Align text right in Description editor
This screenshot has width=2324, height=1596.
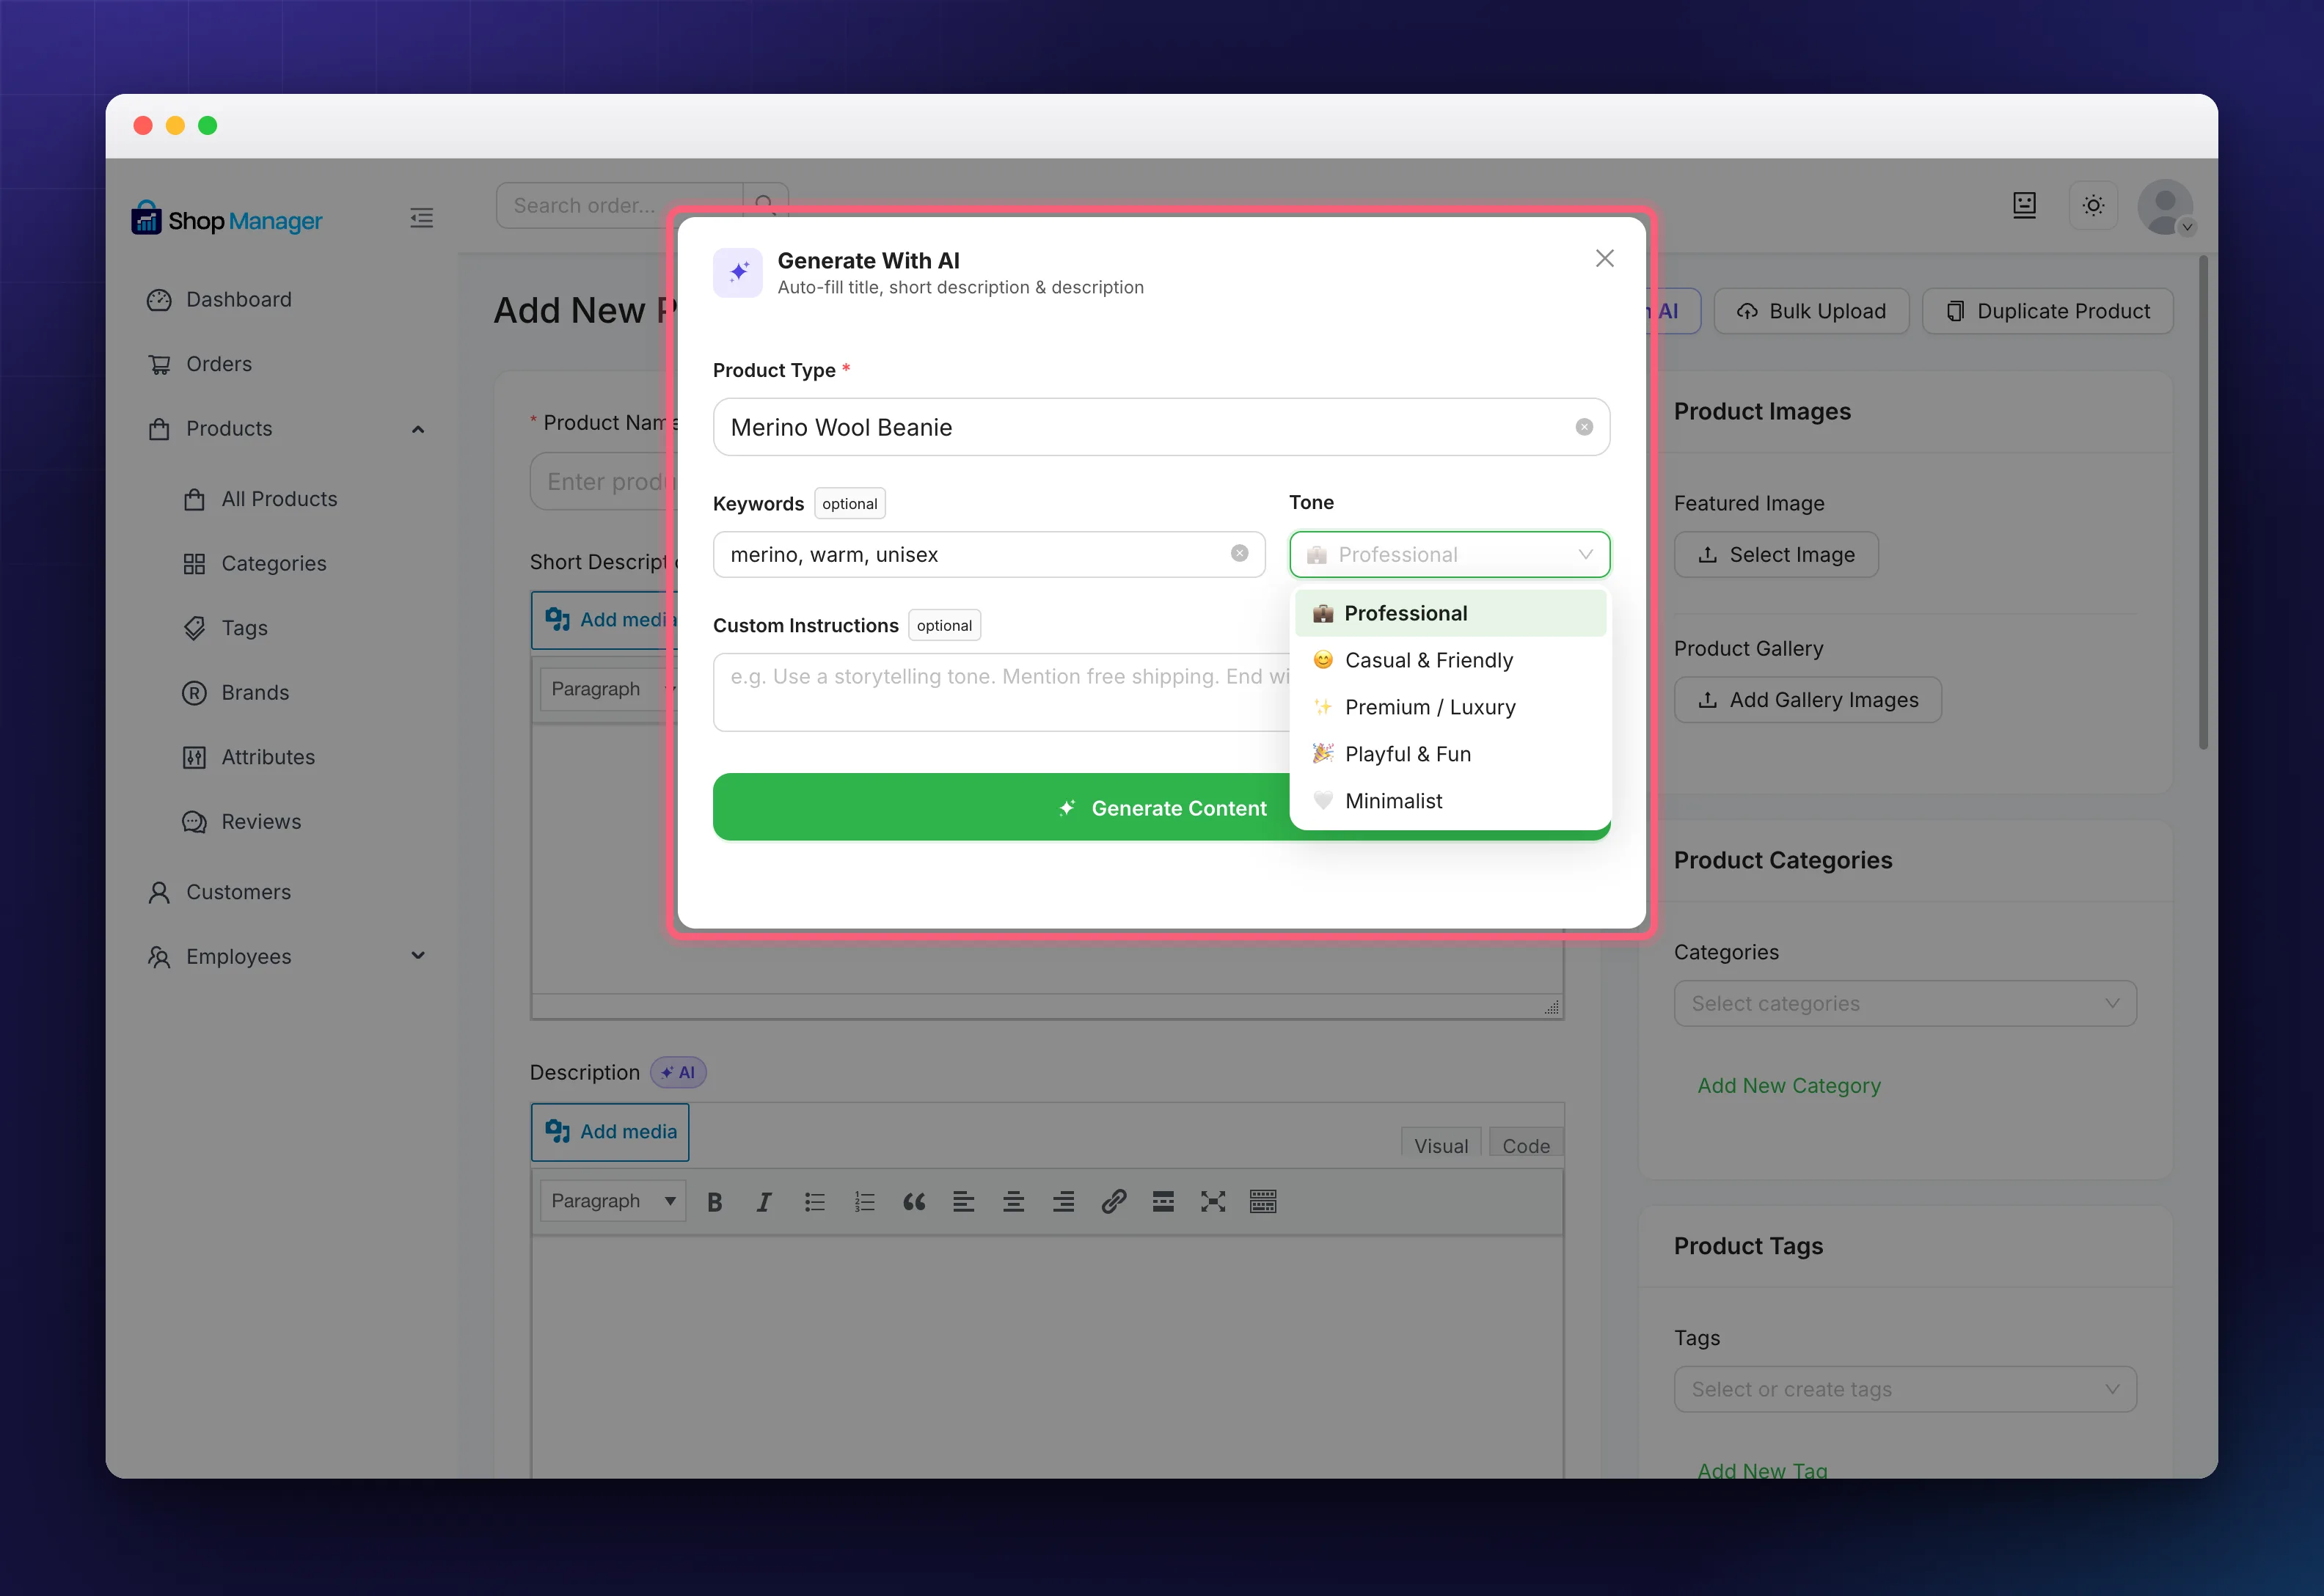tap(1063, 1202)
